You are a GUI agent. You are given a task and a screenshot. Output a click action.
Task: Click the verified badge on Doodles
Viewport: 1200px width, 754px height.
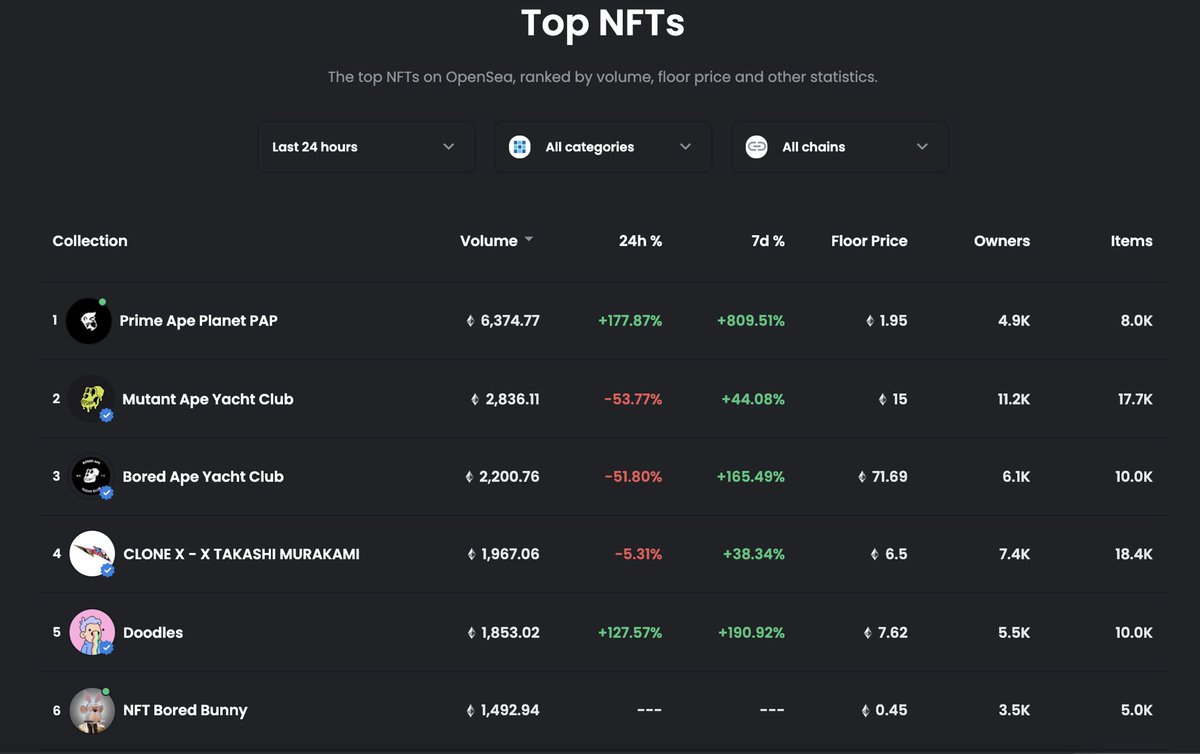104,645
